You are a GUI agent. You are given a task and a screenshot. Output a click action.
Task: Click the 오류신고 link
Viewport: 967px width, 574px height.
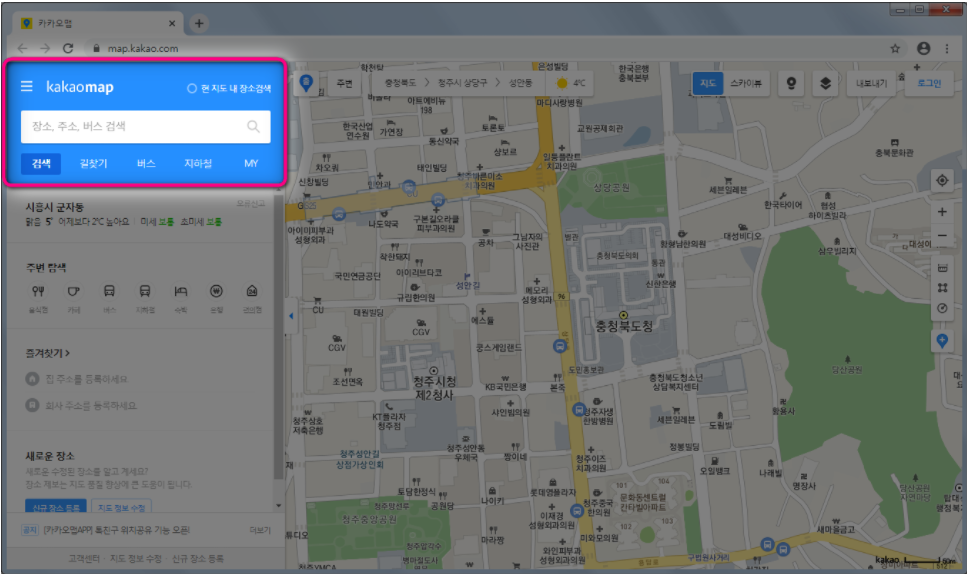click(x=250, y=203)
